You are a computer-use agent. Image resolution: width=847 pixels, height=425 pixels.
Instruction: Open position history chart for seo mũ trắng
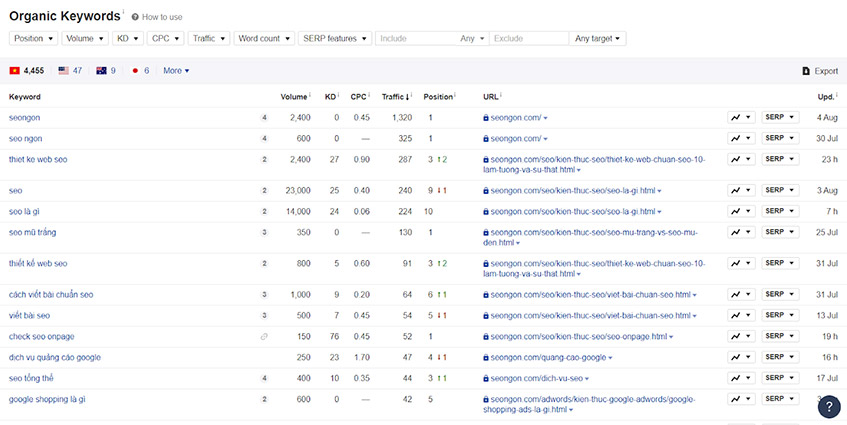(741, 232)
